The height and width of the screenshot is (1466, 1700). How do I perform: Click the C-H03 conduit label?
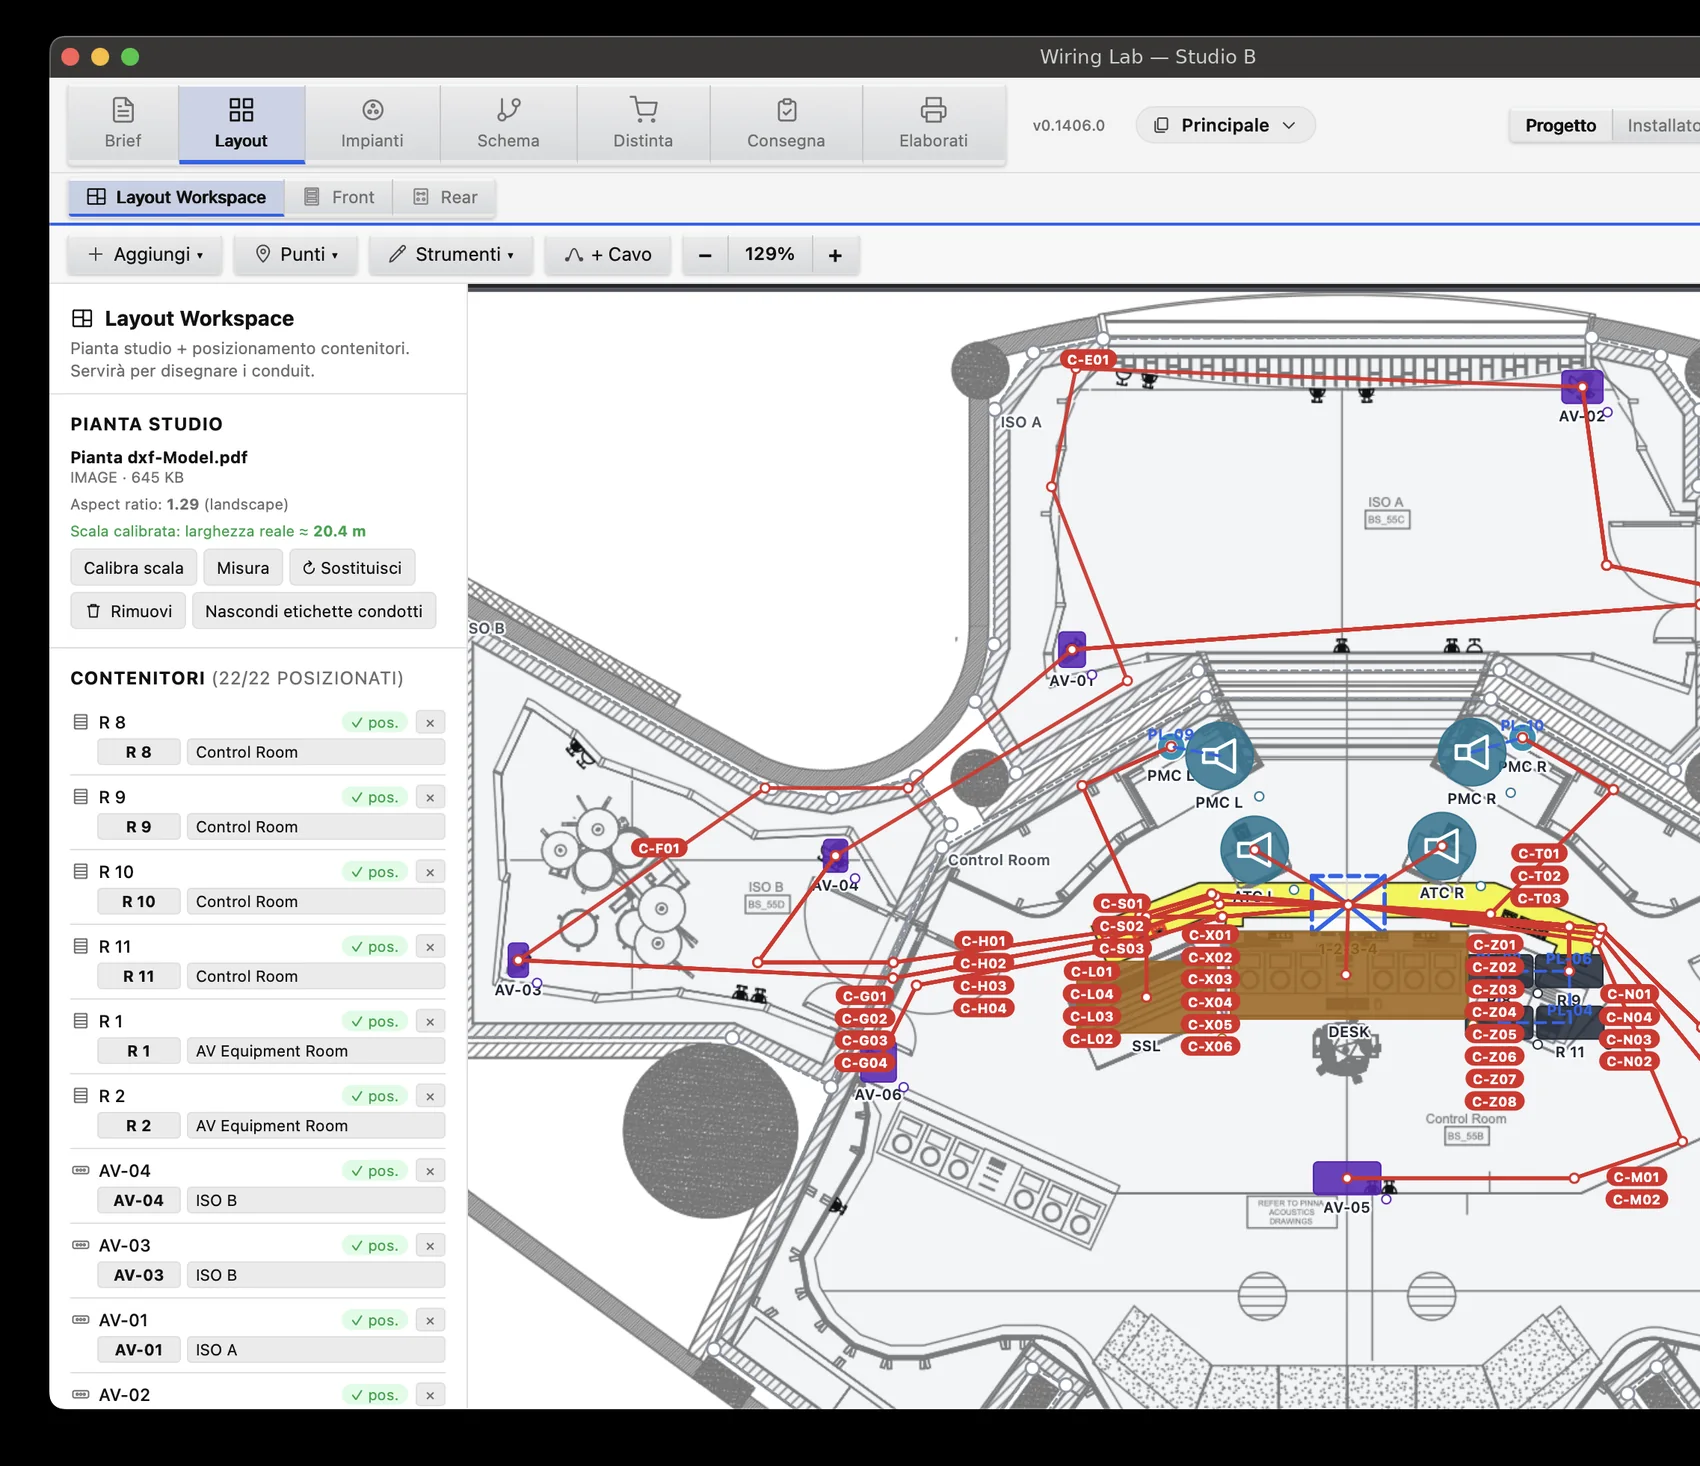click(x=984, y=986)
